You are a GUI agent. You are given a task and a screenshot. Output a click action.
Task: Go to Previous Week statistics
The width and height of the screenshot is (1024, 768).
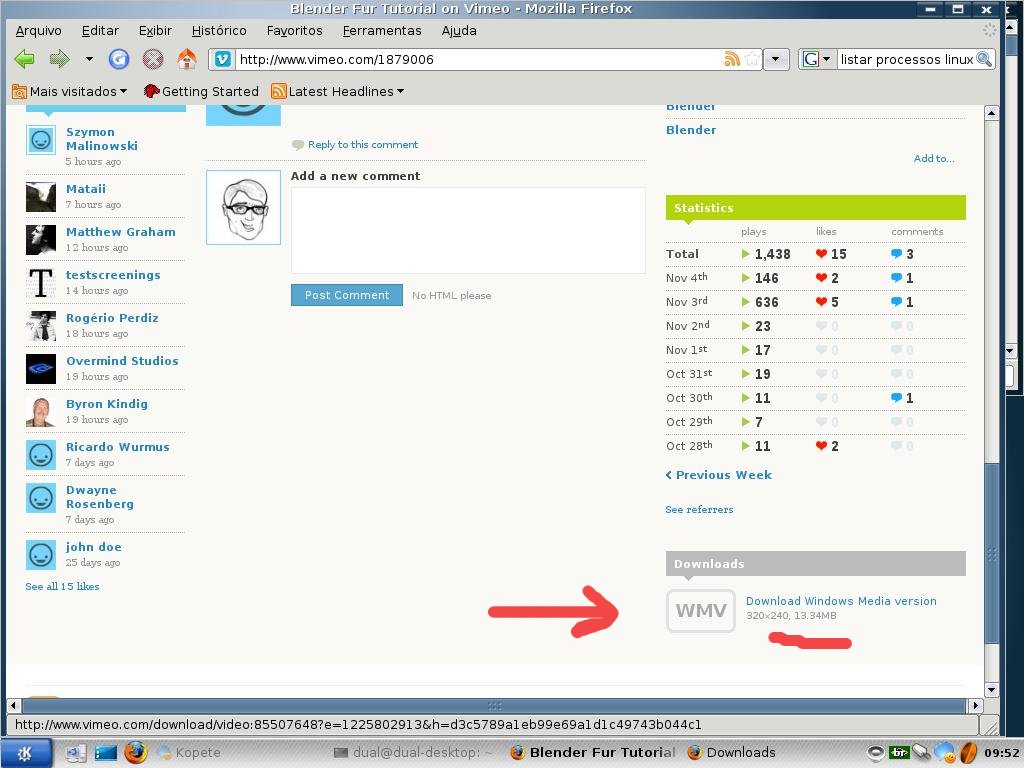(718, 475)
